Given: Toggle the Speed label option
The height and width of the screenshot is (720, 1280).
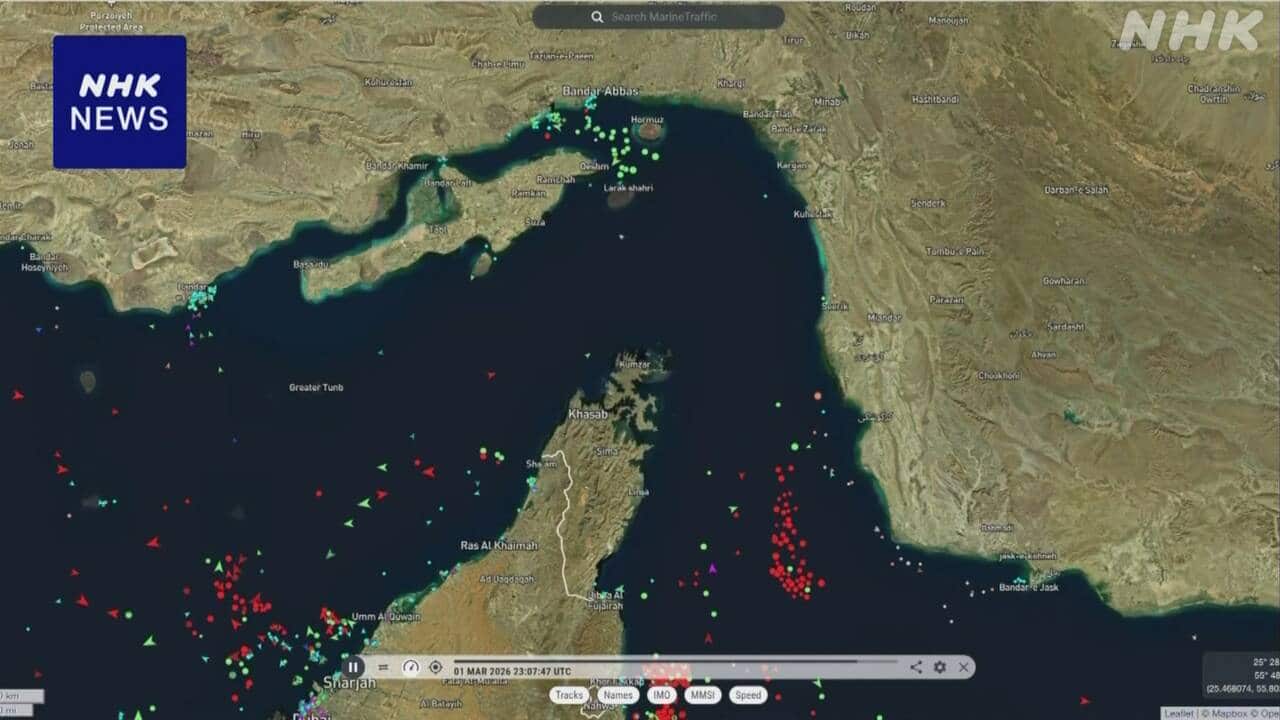Looking at the screenshot, I should [x=748, y=695].
